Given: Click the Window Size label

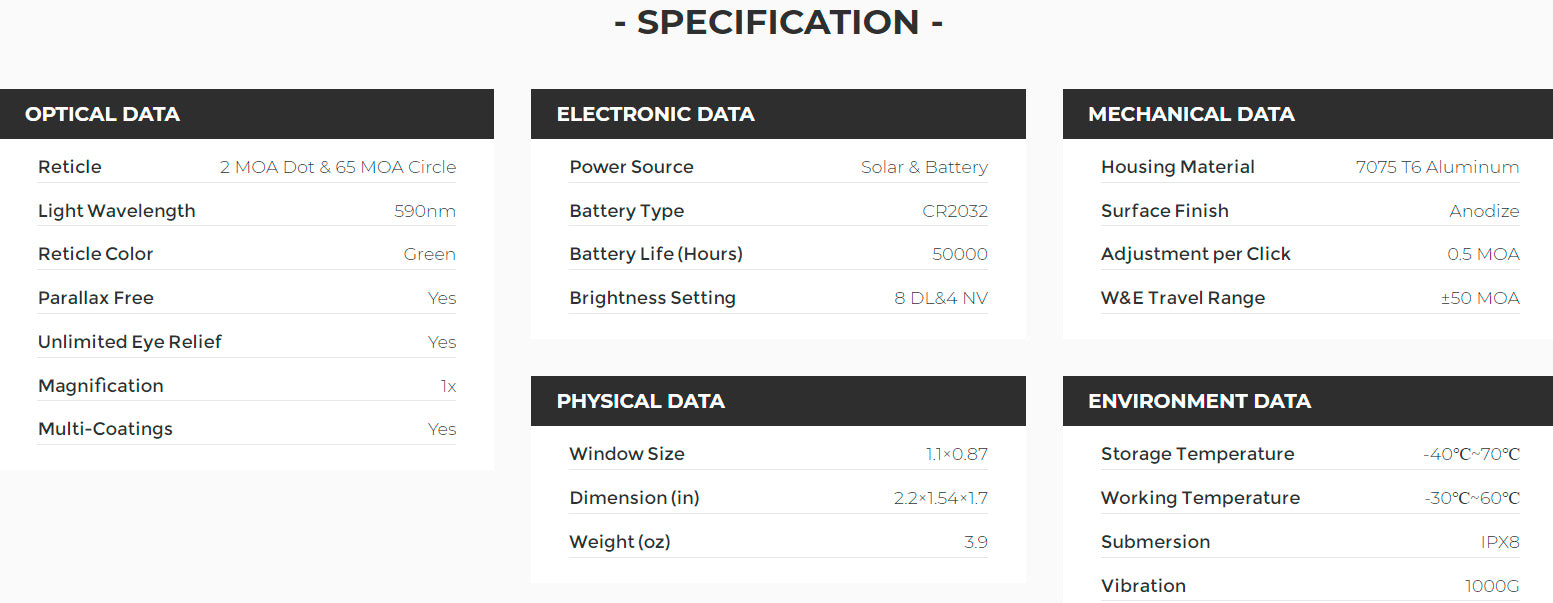Looking at the screenshot, I should [627, 454].
